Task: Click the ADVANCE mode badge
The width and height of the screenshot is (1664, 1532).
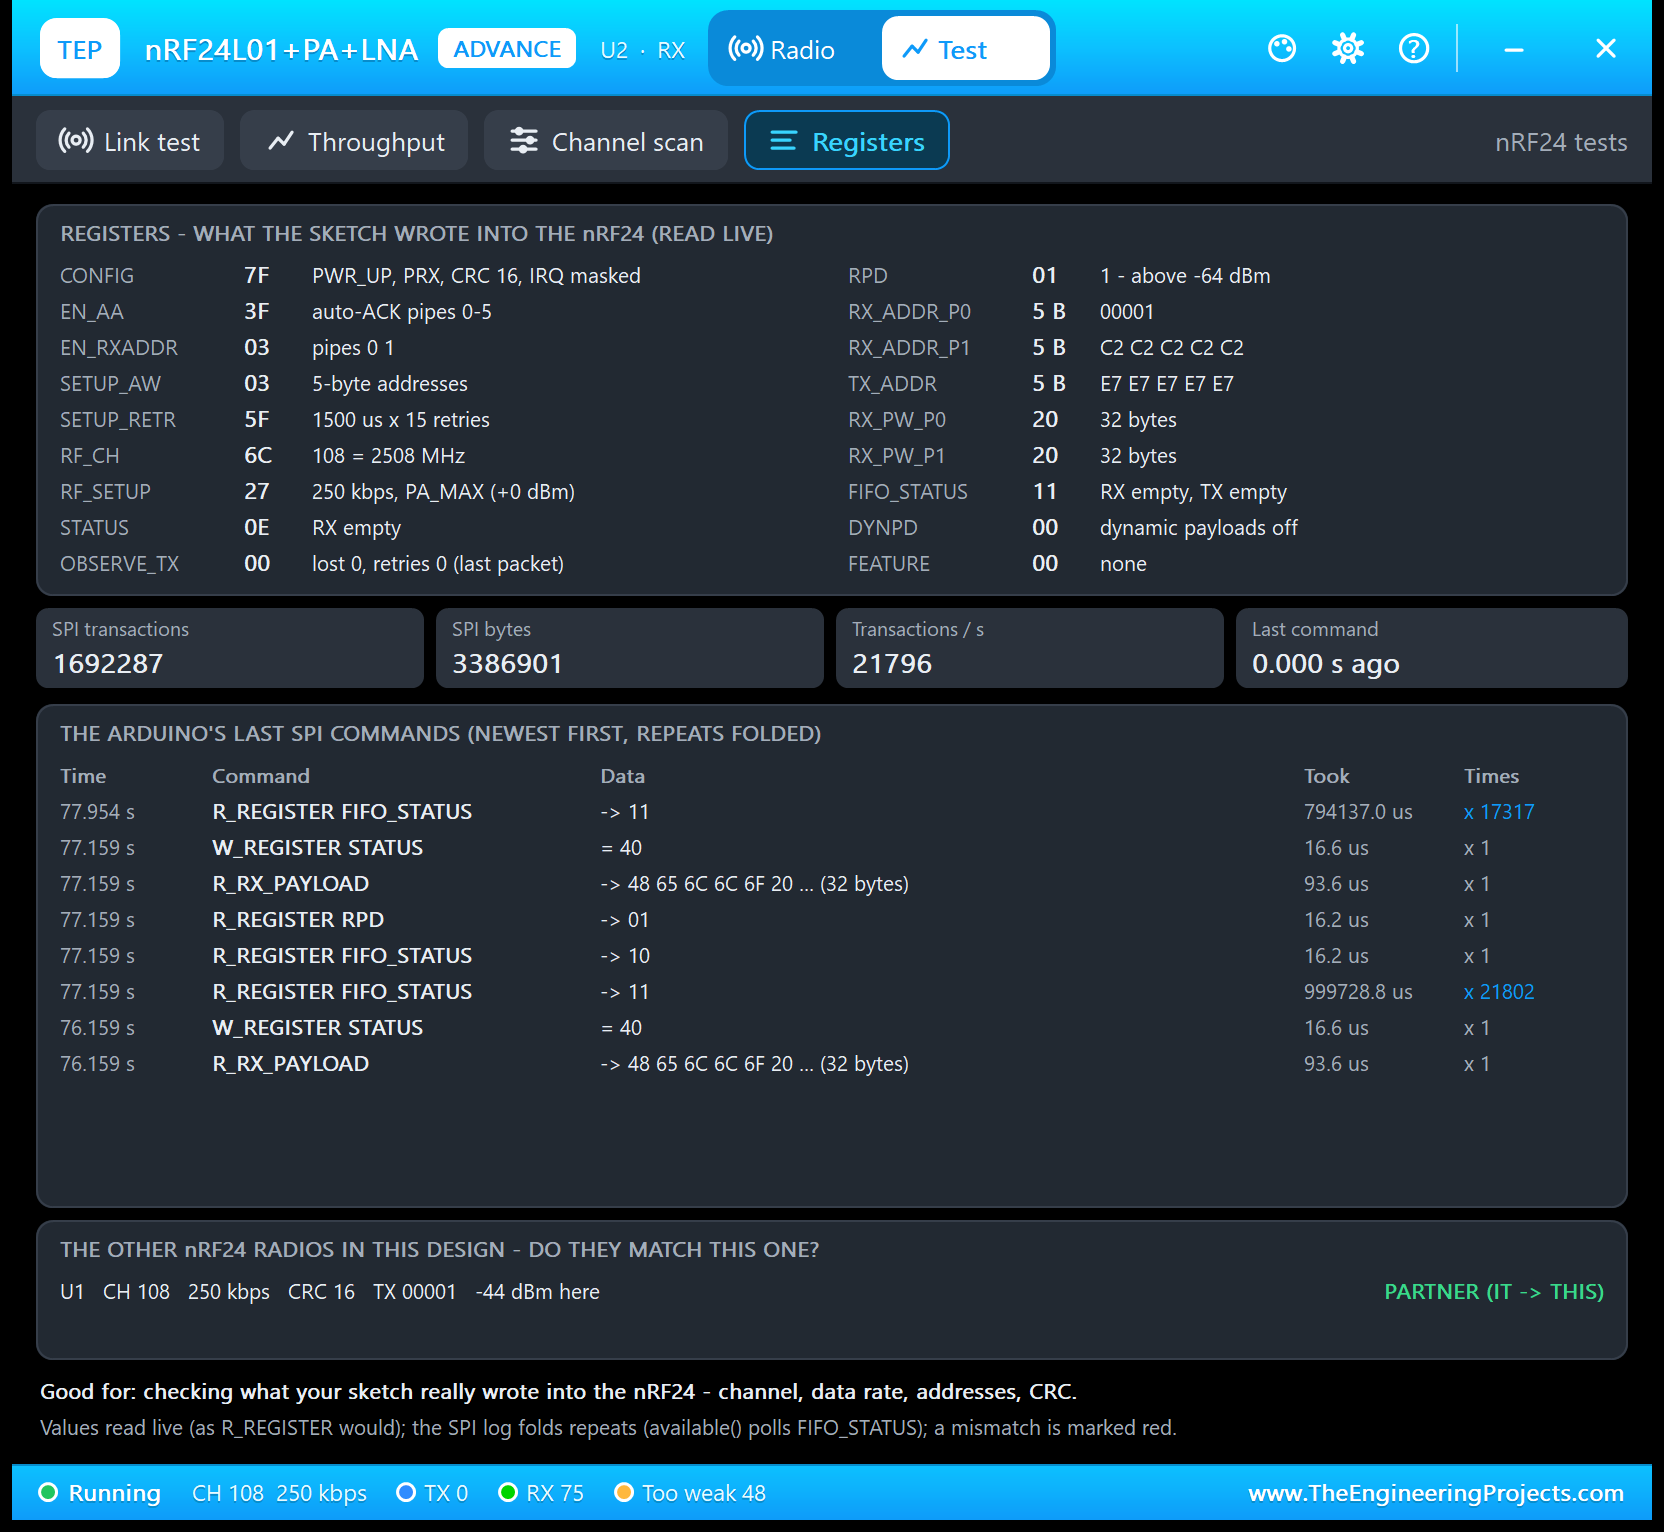Action: [x=507, y=49]
